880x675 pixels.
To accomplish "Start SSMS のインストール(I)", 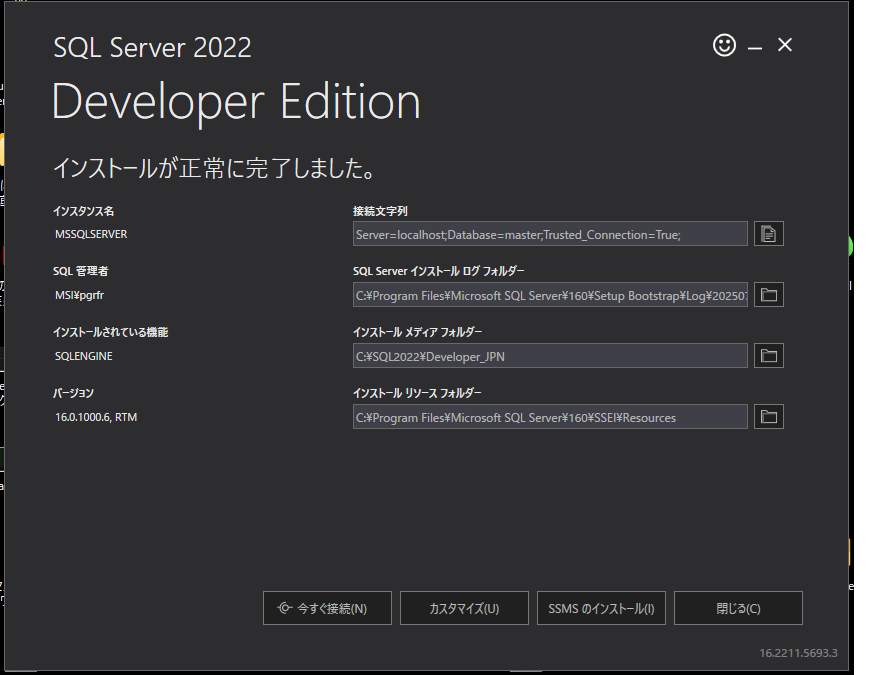I will [x=601, y=607].
